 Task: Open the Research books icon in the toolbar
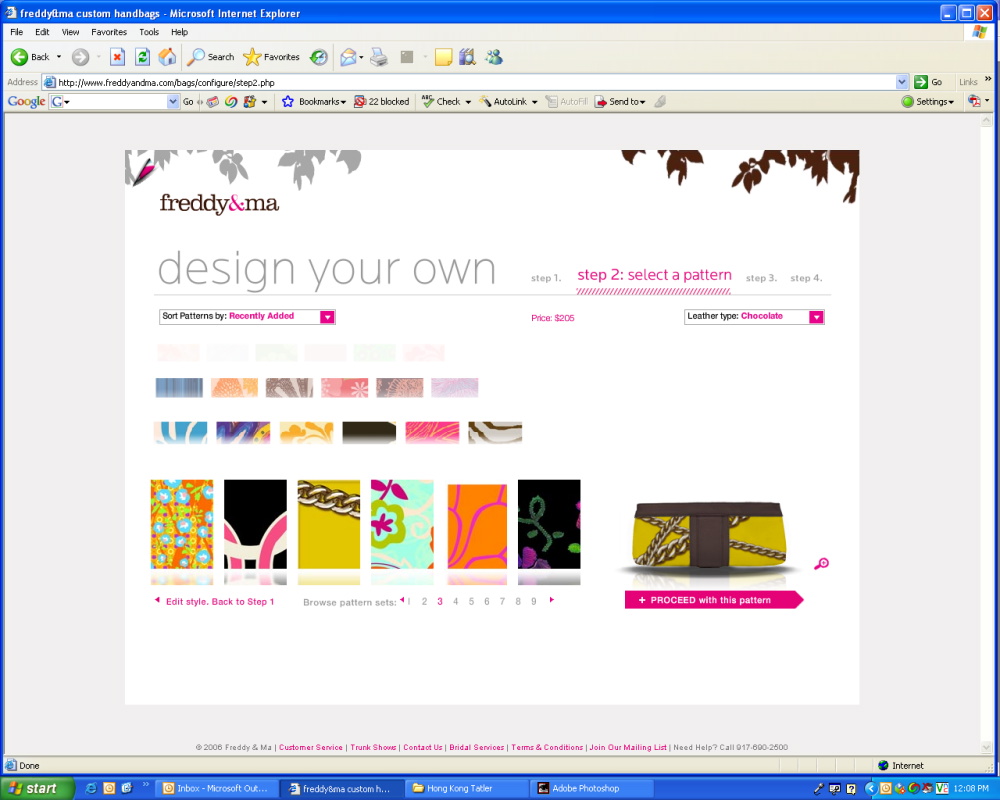pyautogui.click(x=467, y=57)
